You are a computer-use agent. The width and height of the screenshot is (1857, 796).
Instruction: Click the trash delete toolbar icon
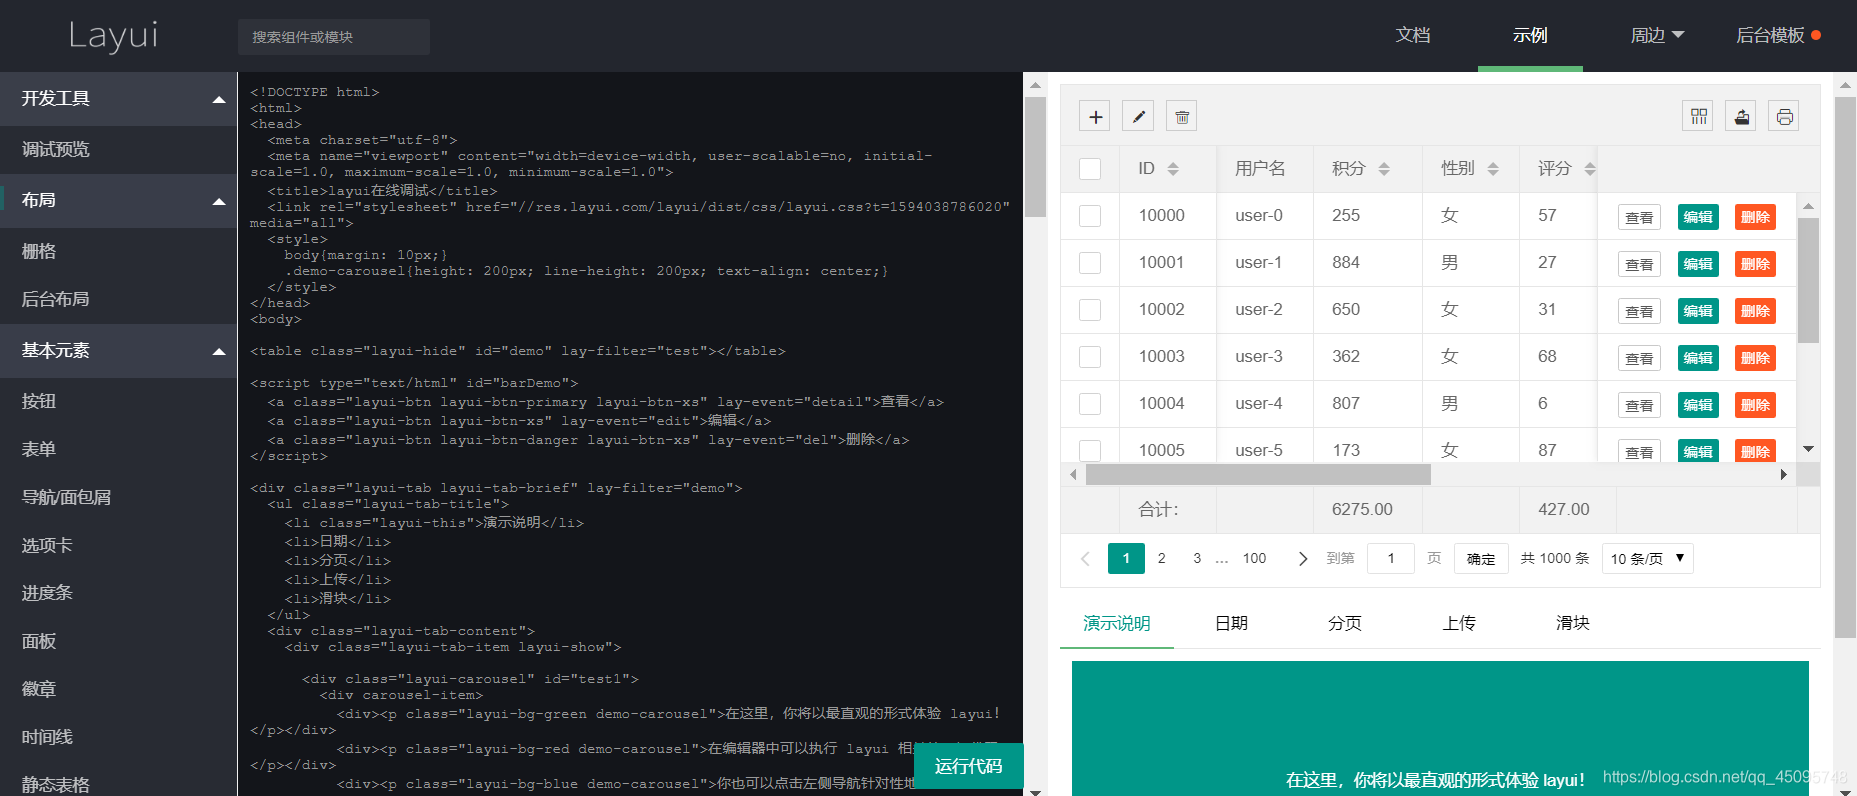coord(1181,117)
